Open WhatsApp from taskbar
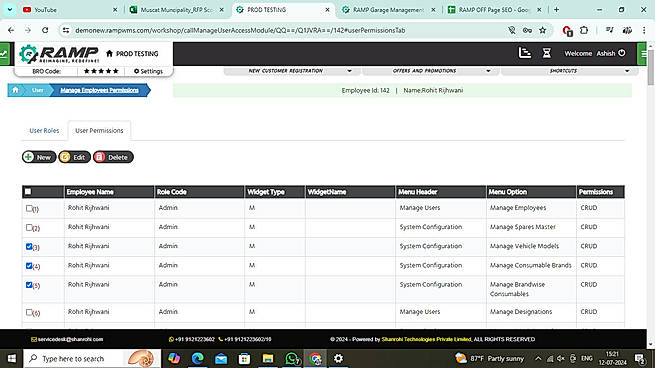 pyautogui.click(x=292, y=358)
